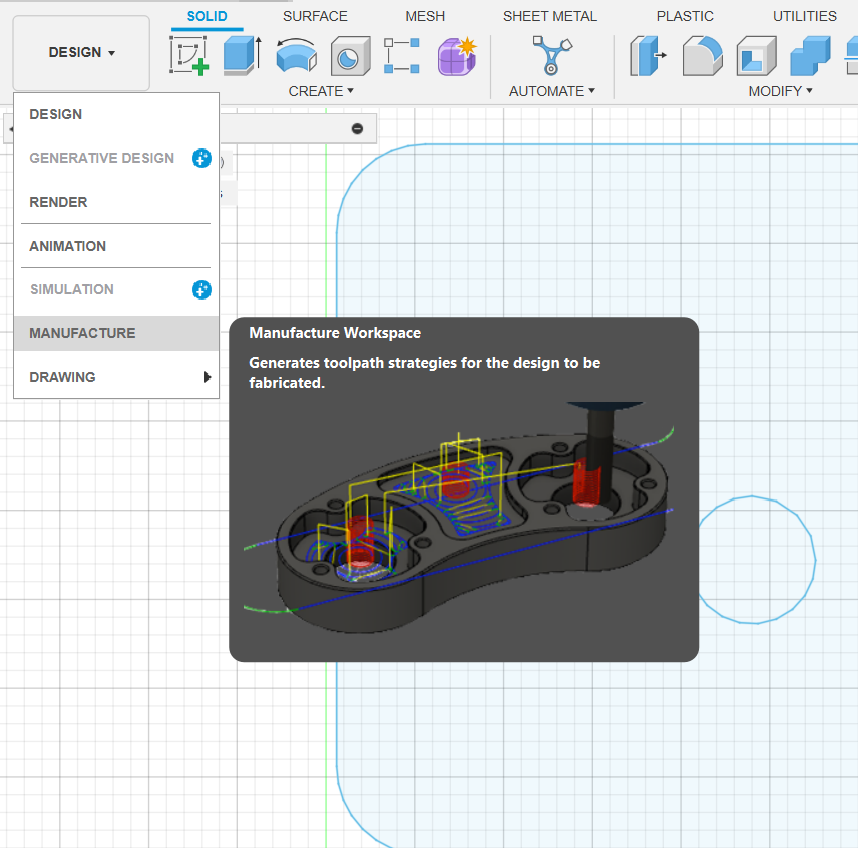Image resolution: width=858 pixels, height=848 pixels.
Task: Select the Revolve tool icon
Action: click(297, 55)
